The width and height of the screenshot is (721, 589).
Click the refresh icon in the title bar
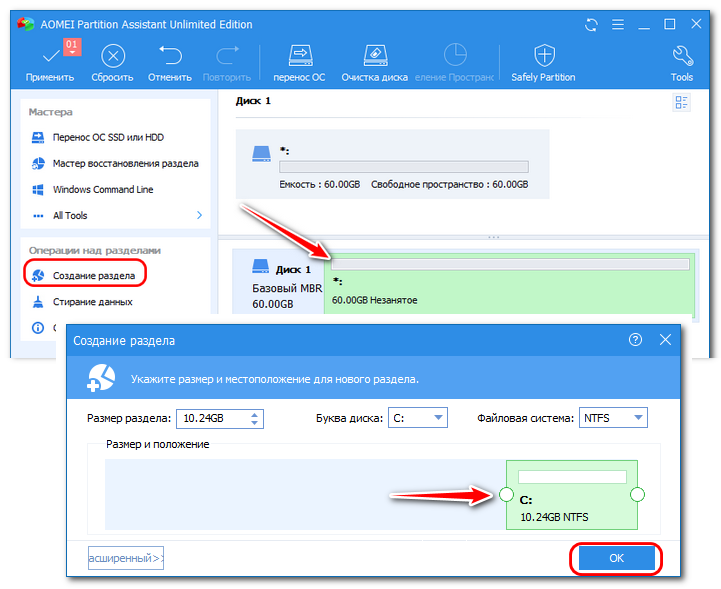coord(591,24)
